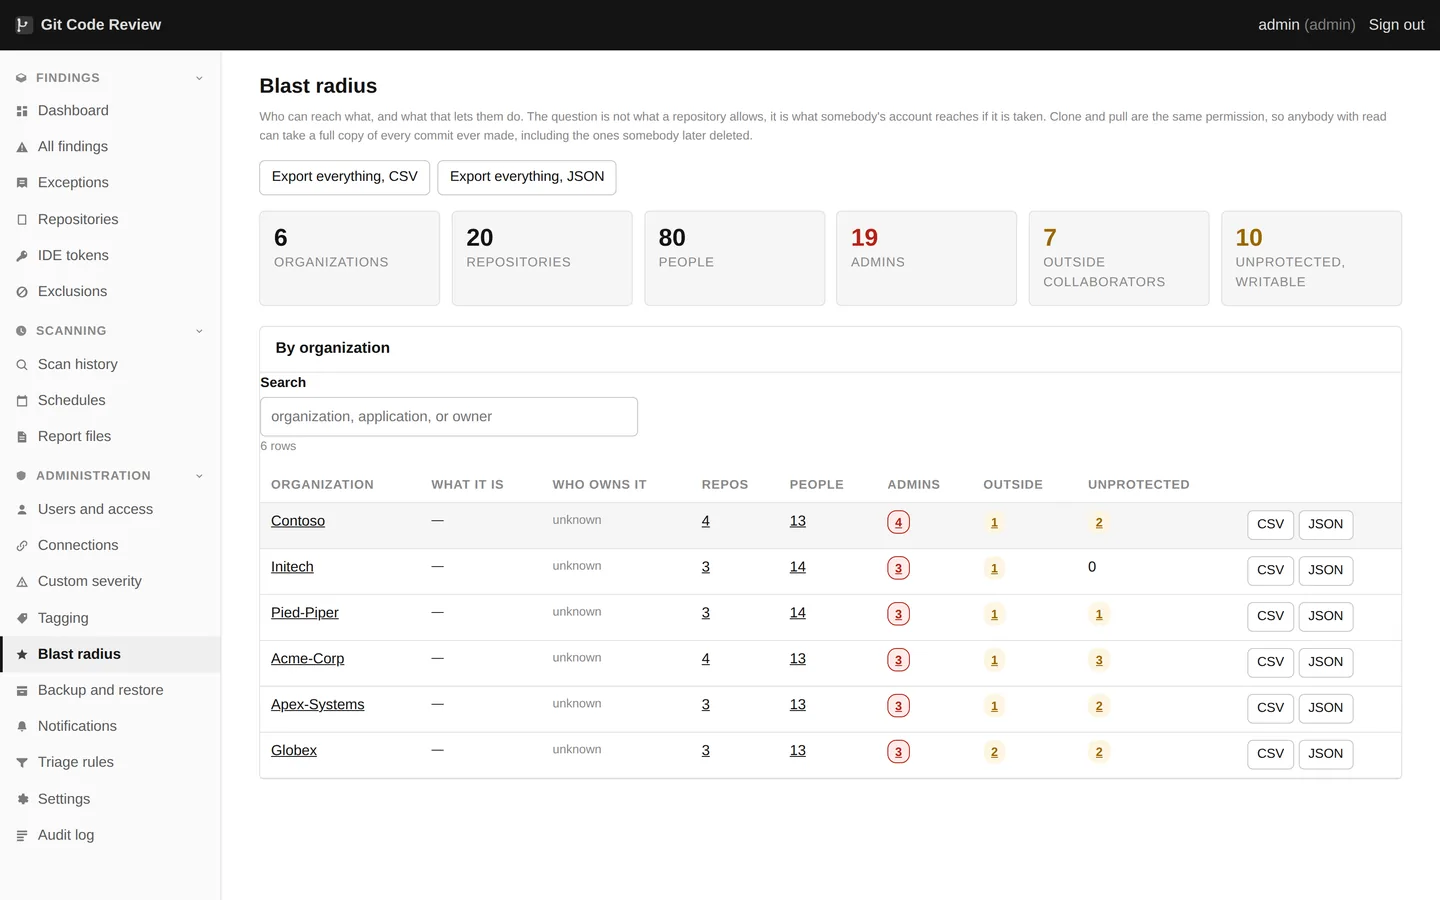Collapse the SCANNING section chevron
1440x900 pixels.
199,331
